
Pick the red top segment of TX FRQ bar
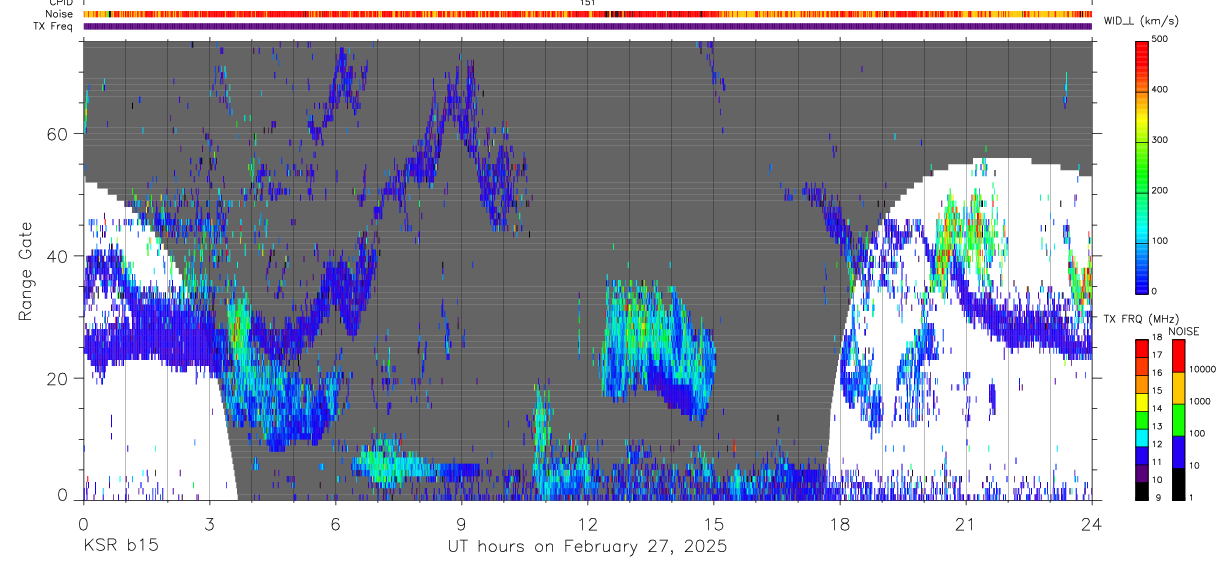tap(1142, 347)
